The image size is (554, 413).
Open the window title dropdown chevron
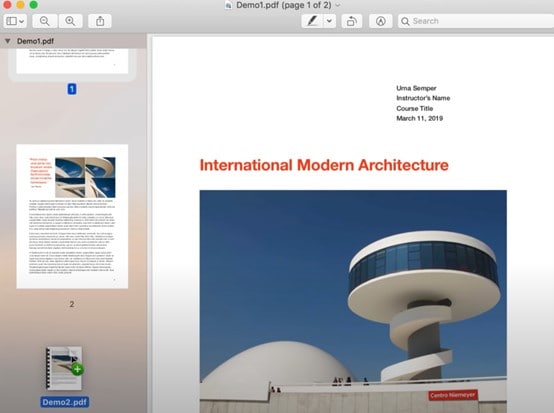[x=338, y=5]
